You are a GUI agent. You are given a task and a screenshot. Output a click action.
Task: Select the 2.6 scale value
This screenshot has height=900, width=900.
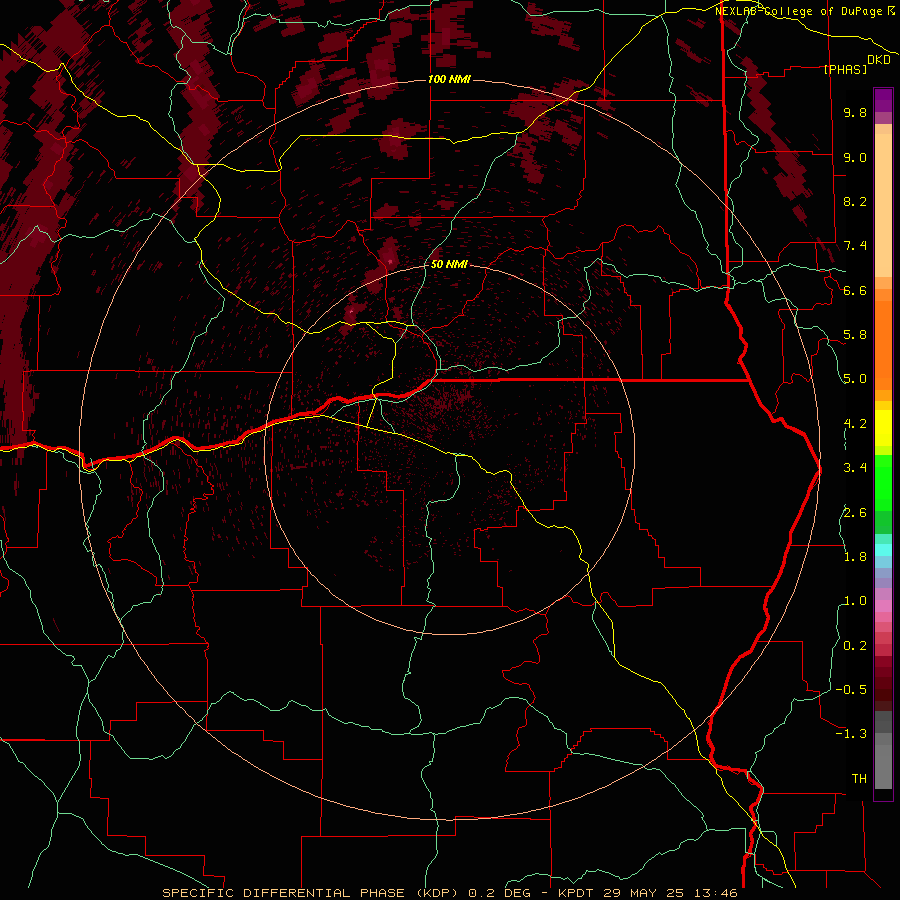pos(855,513)
